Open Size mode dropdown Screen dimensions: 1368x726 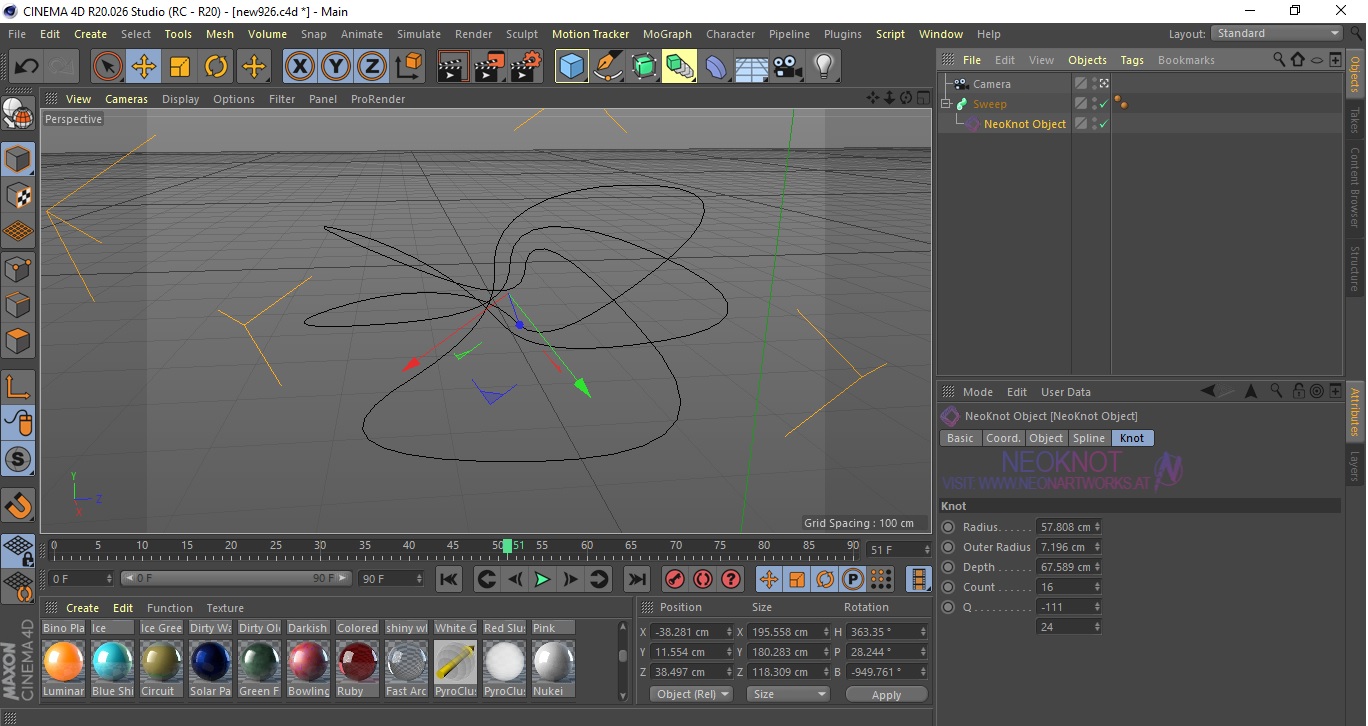(x=790, y=694)
